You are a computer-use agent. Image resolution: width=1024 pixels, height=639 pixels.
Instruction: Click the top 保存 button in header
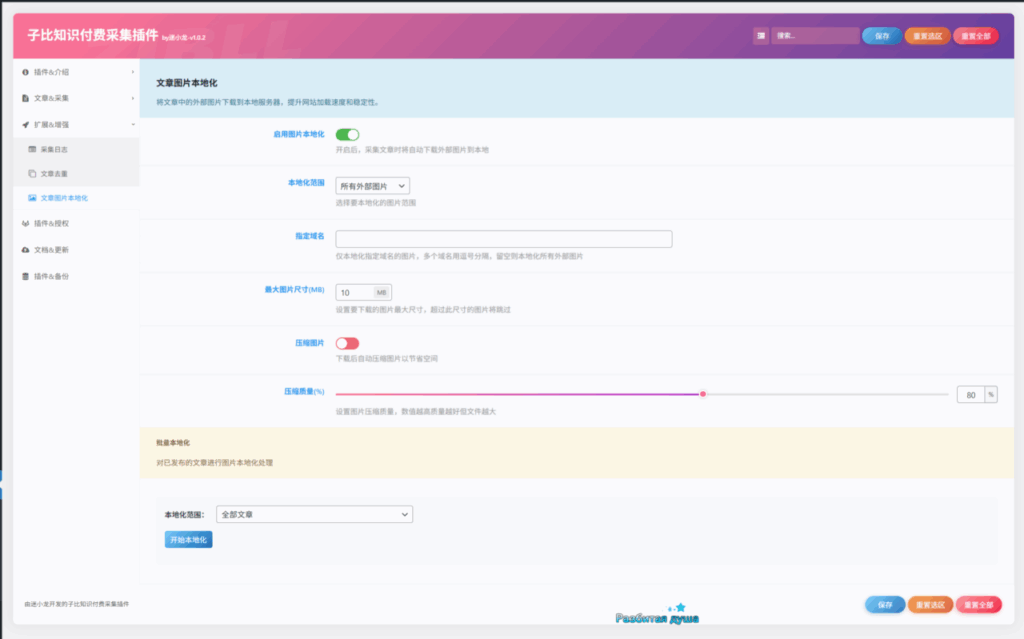coord(881,36)
